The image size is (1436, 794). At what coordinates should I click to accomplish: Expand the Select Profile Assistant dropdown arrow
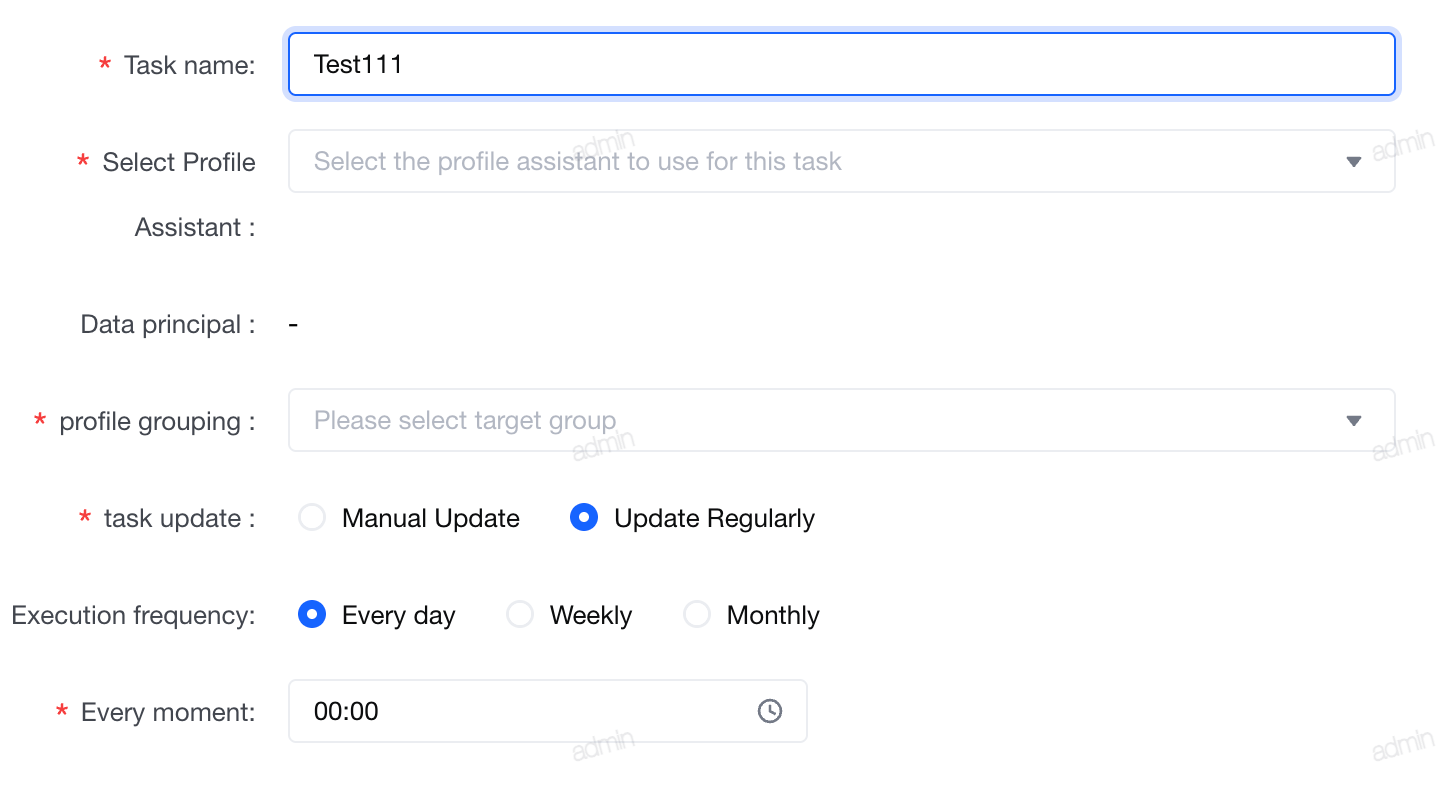(x=1354, y=161)
